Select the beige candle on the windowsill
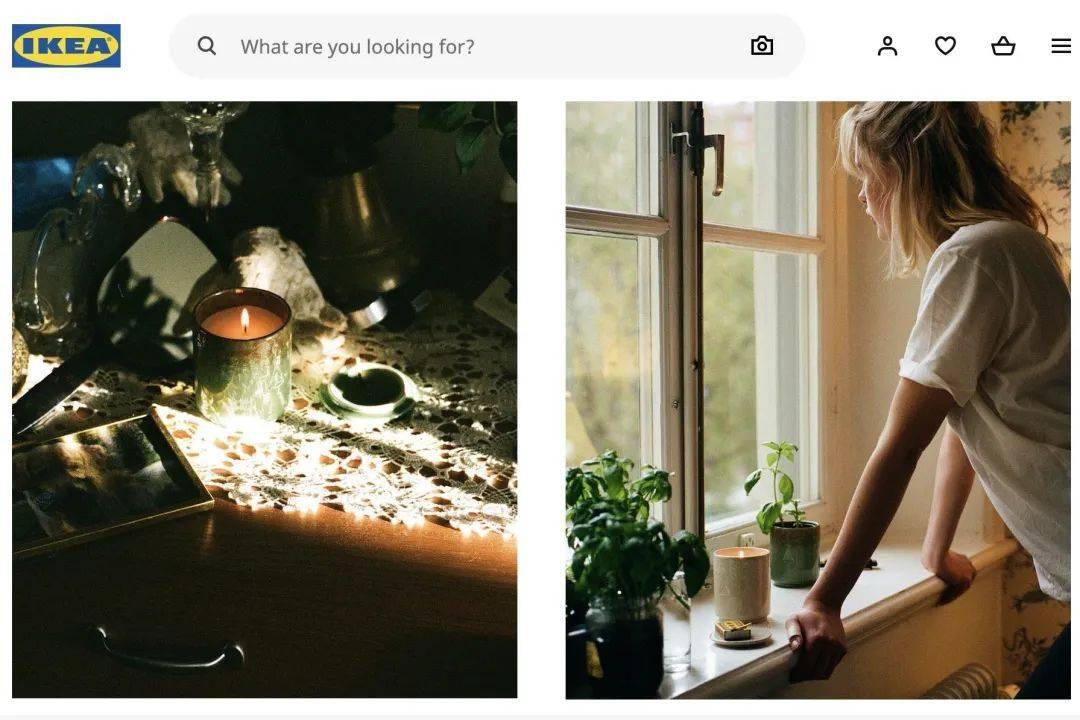 (741, 583)
